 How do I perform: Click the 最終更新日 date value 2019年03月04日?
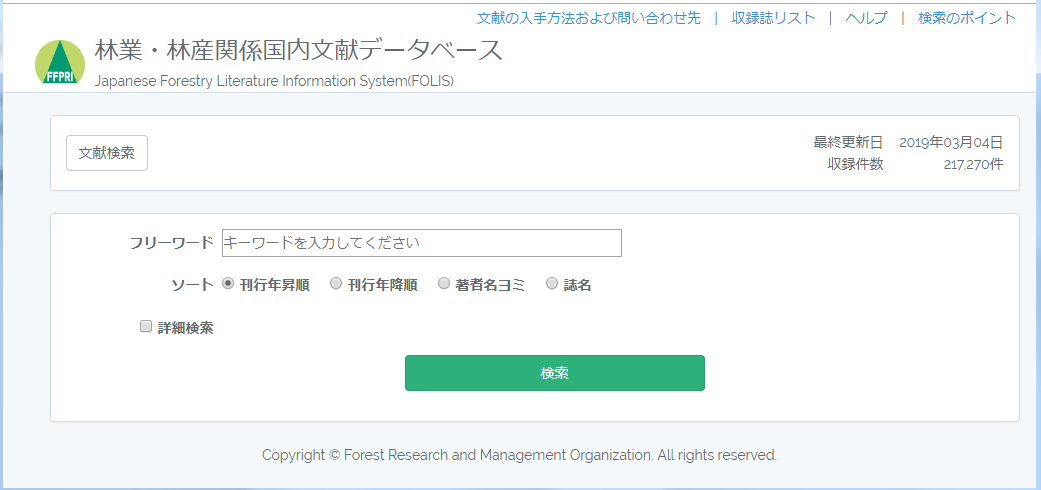[x=951, y=142]
